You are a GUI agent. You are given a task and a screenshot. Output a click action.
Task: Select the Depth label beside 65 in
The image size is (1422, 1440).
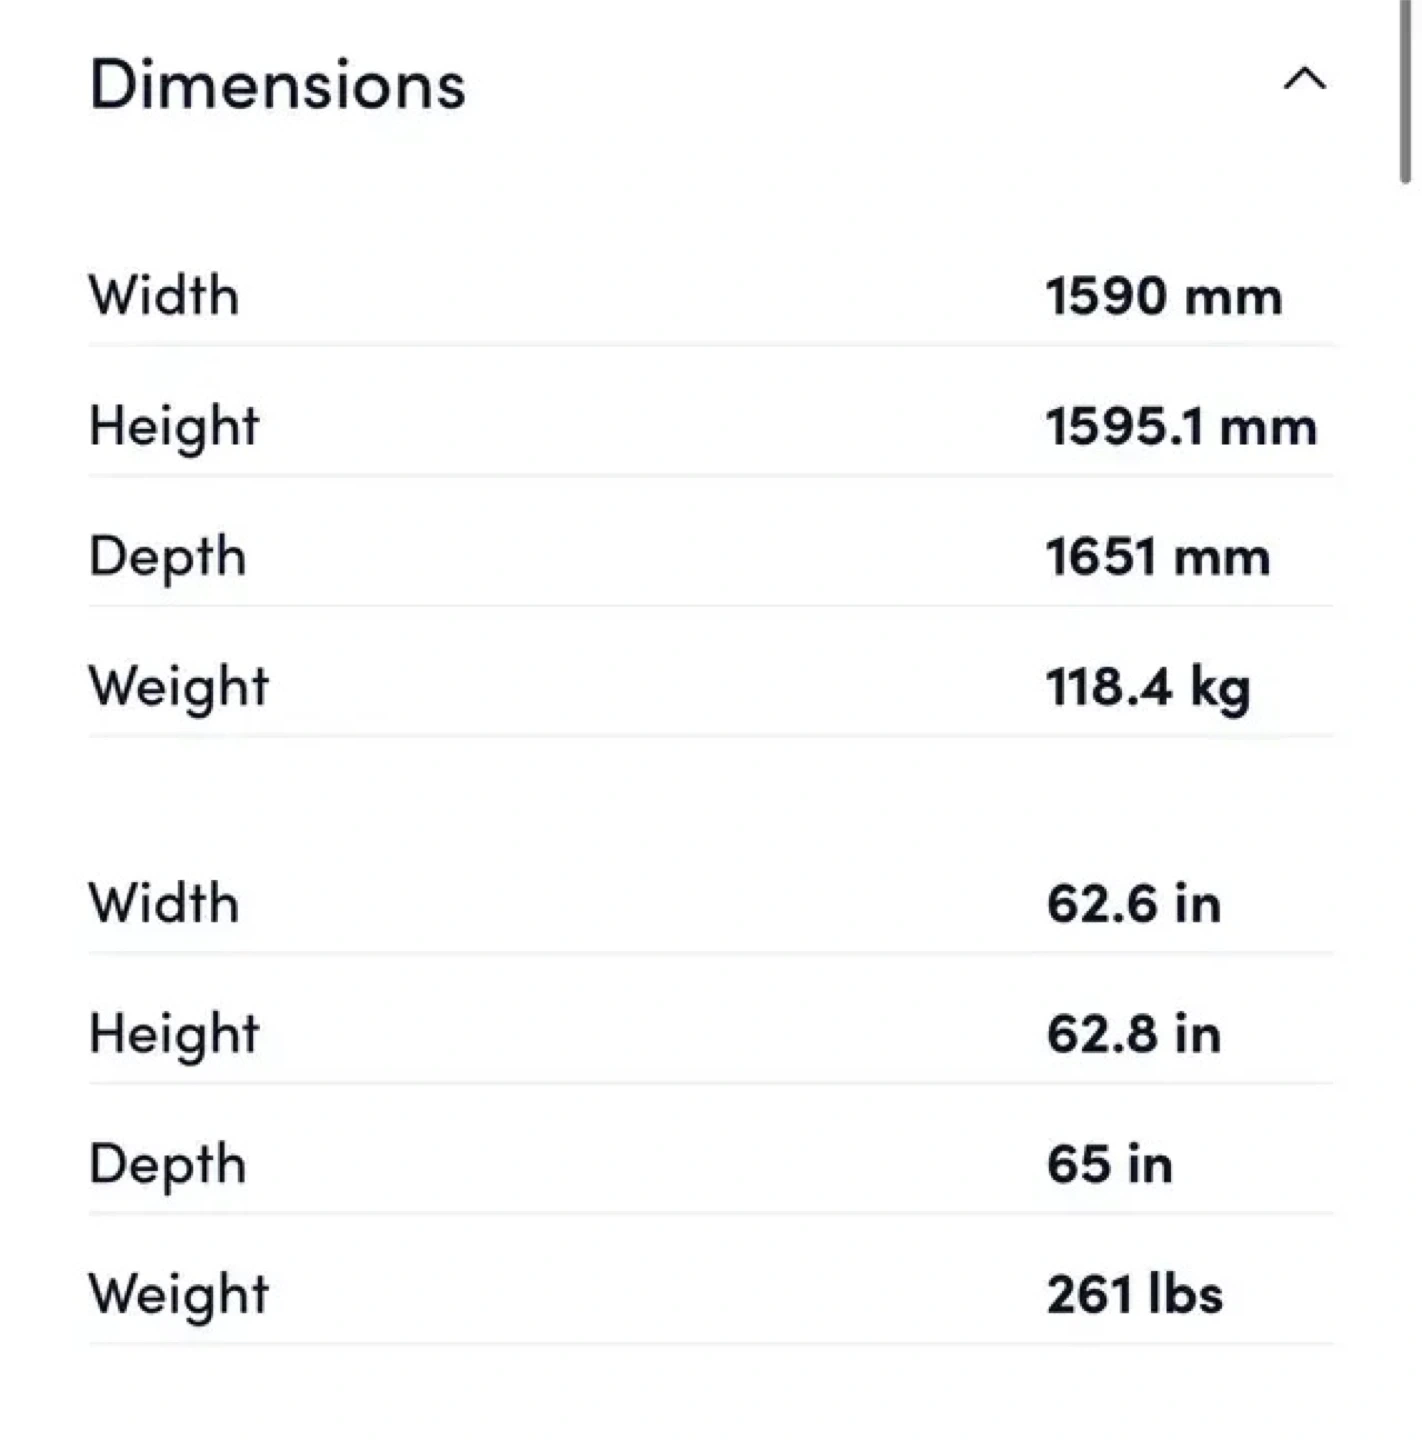pyautogui.click(x=167, y=1165)
